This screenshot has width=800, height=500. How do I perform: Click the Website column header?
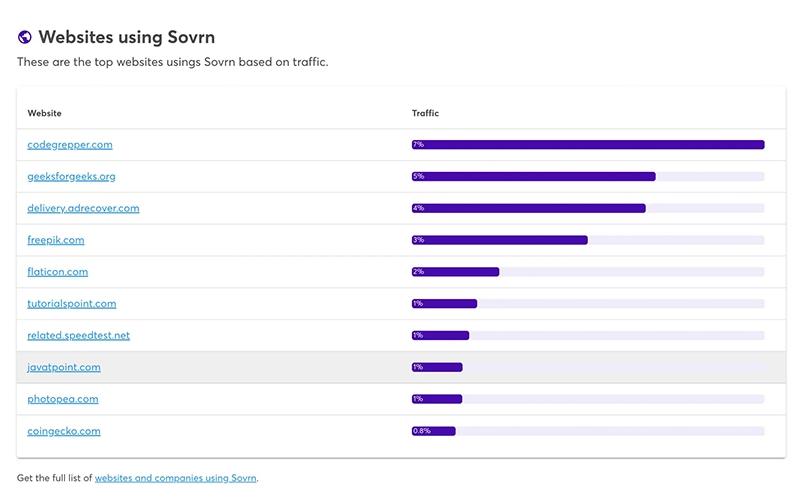coord(44,113)
